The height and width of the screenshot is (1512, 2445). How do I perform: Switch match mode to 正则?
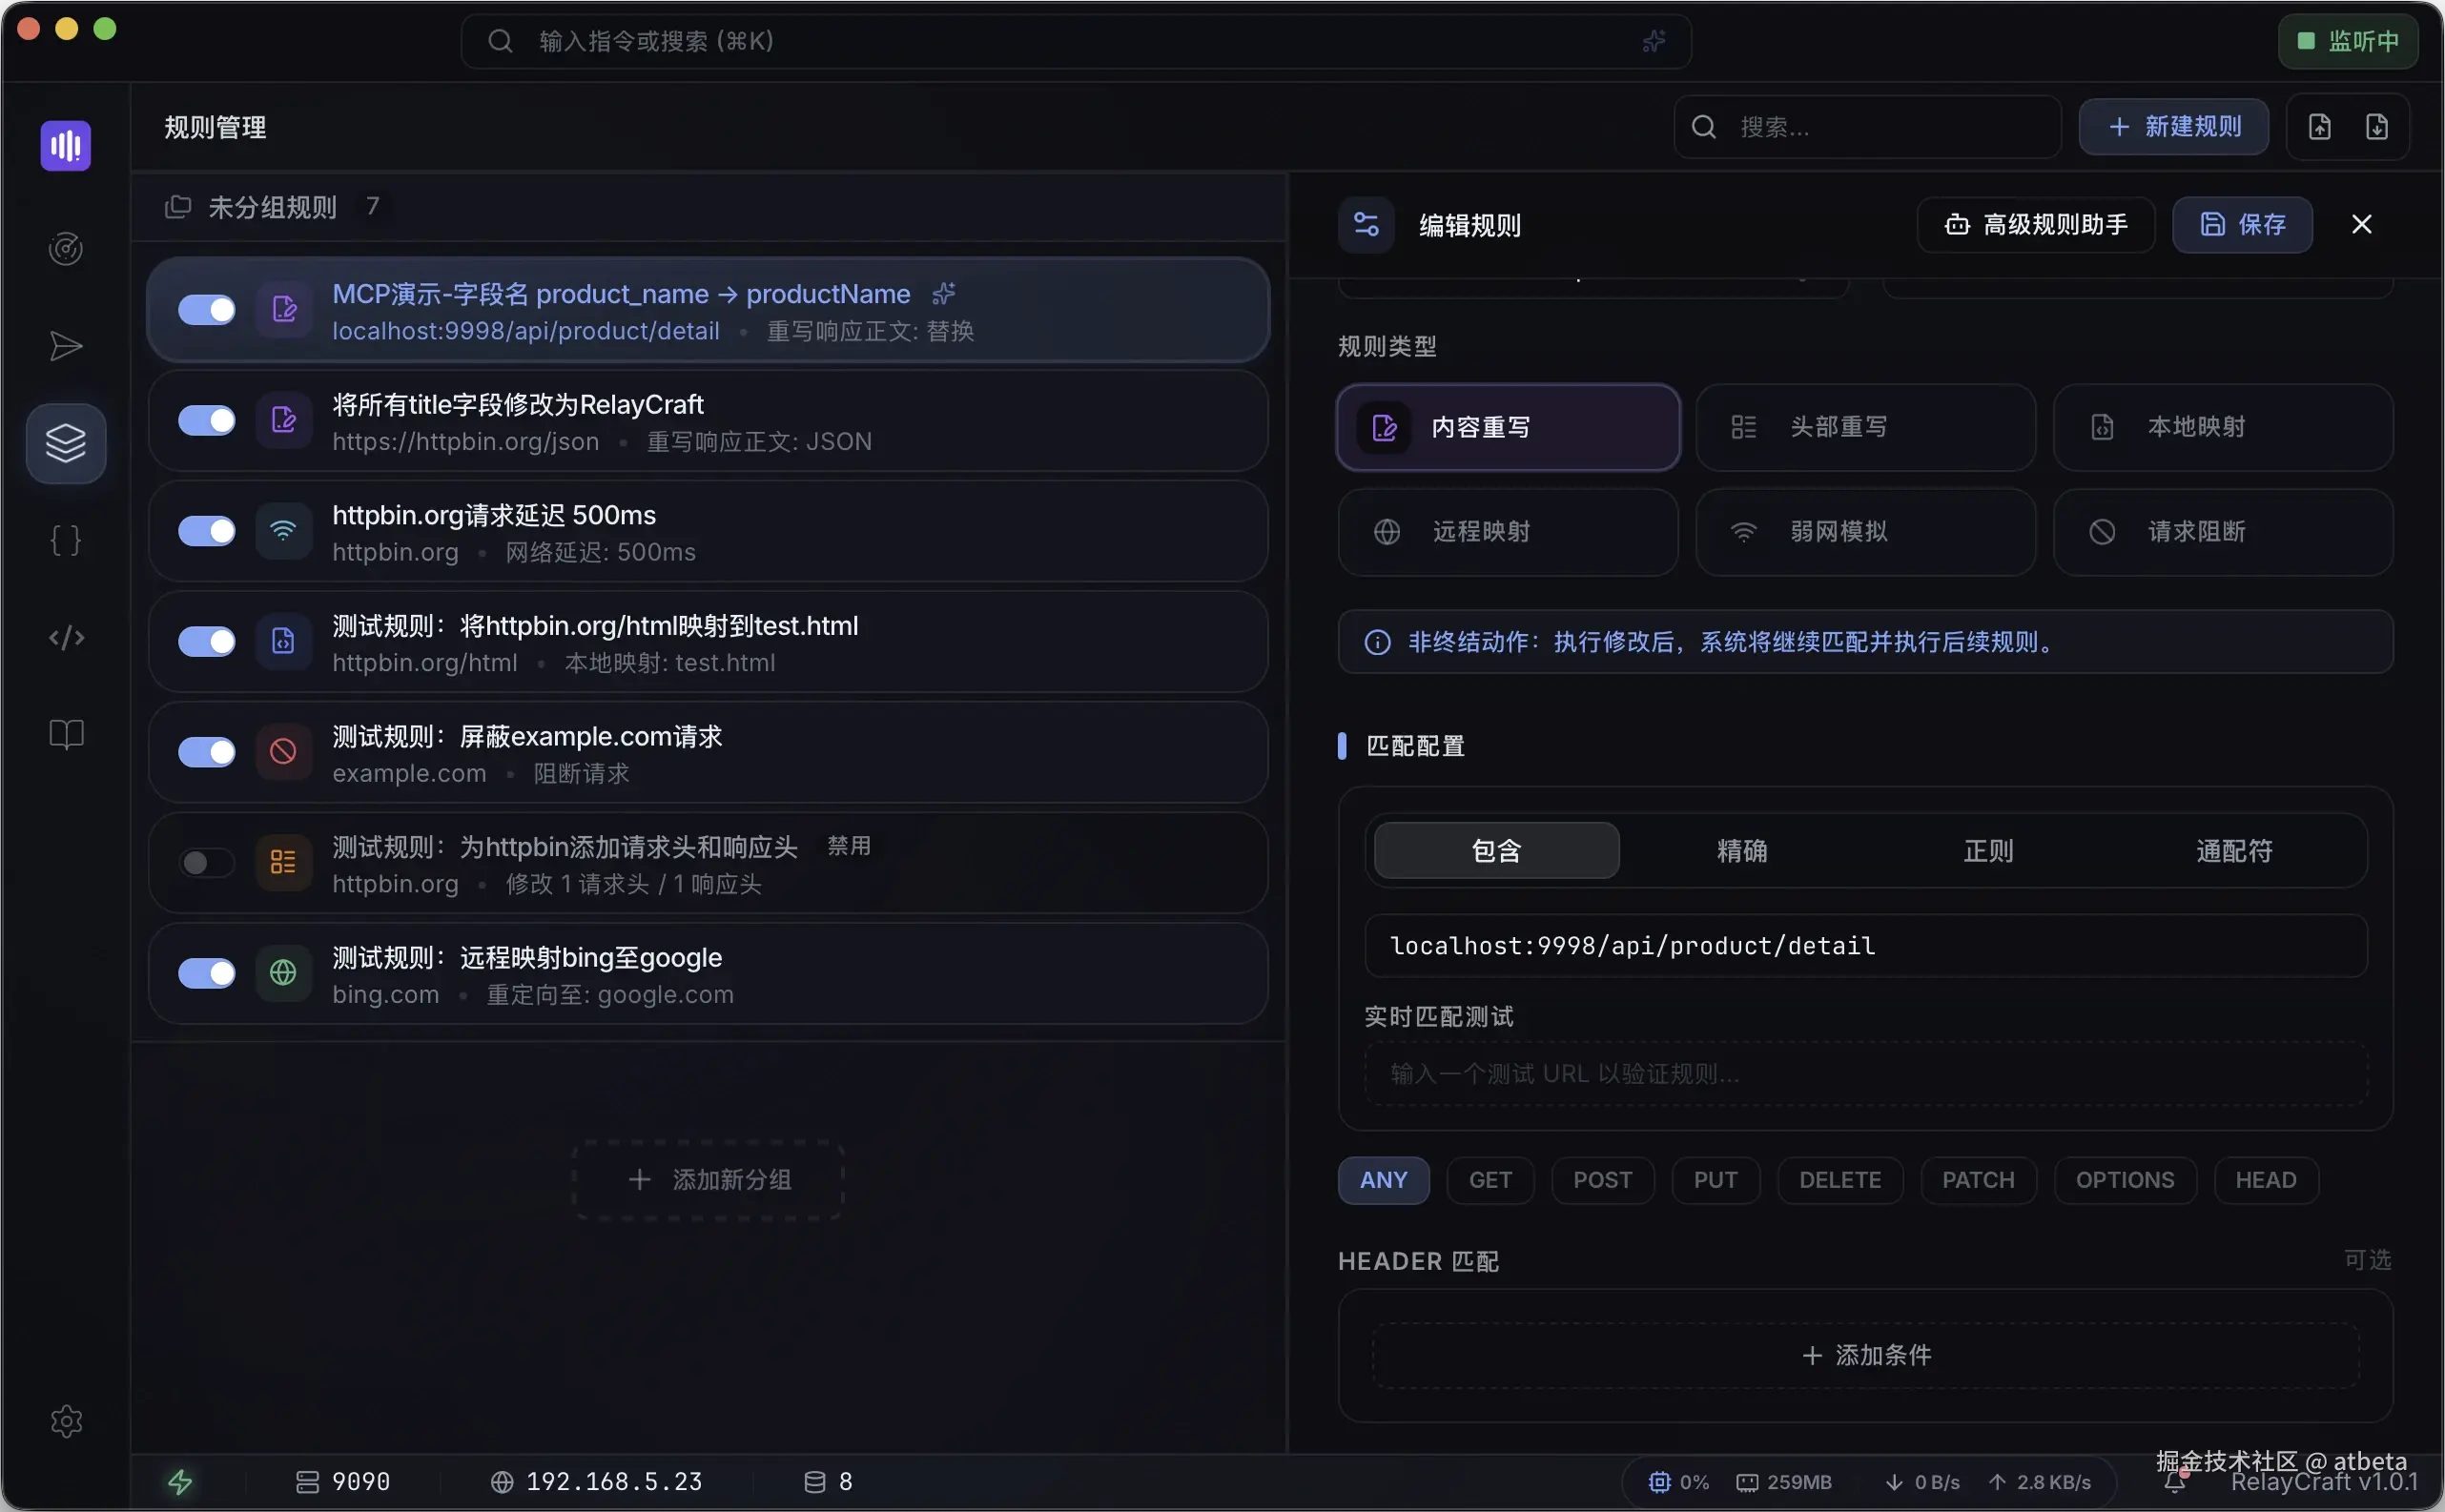coord(1988,850)
